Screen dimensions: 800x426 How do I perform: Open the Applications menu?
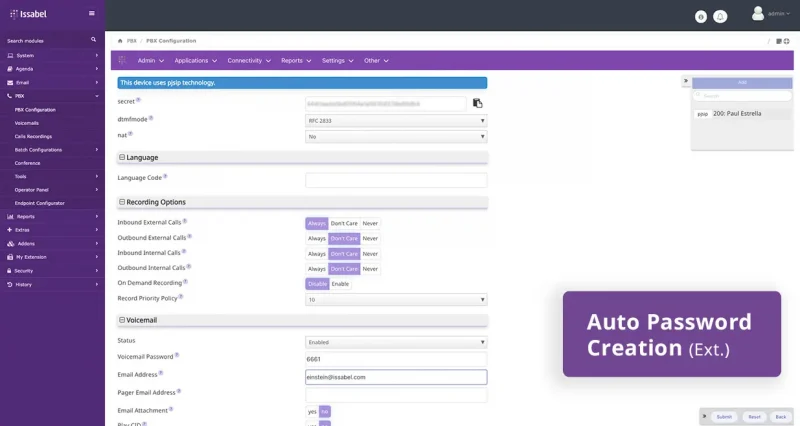[194, 61]
